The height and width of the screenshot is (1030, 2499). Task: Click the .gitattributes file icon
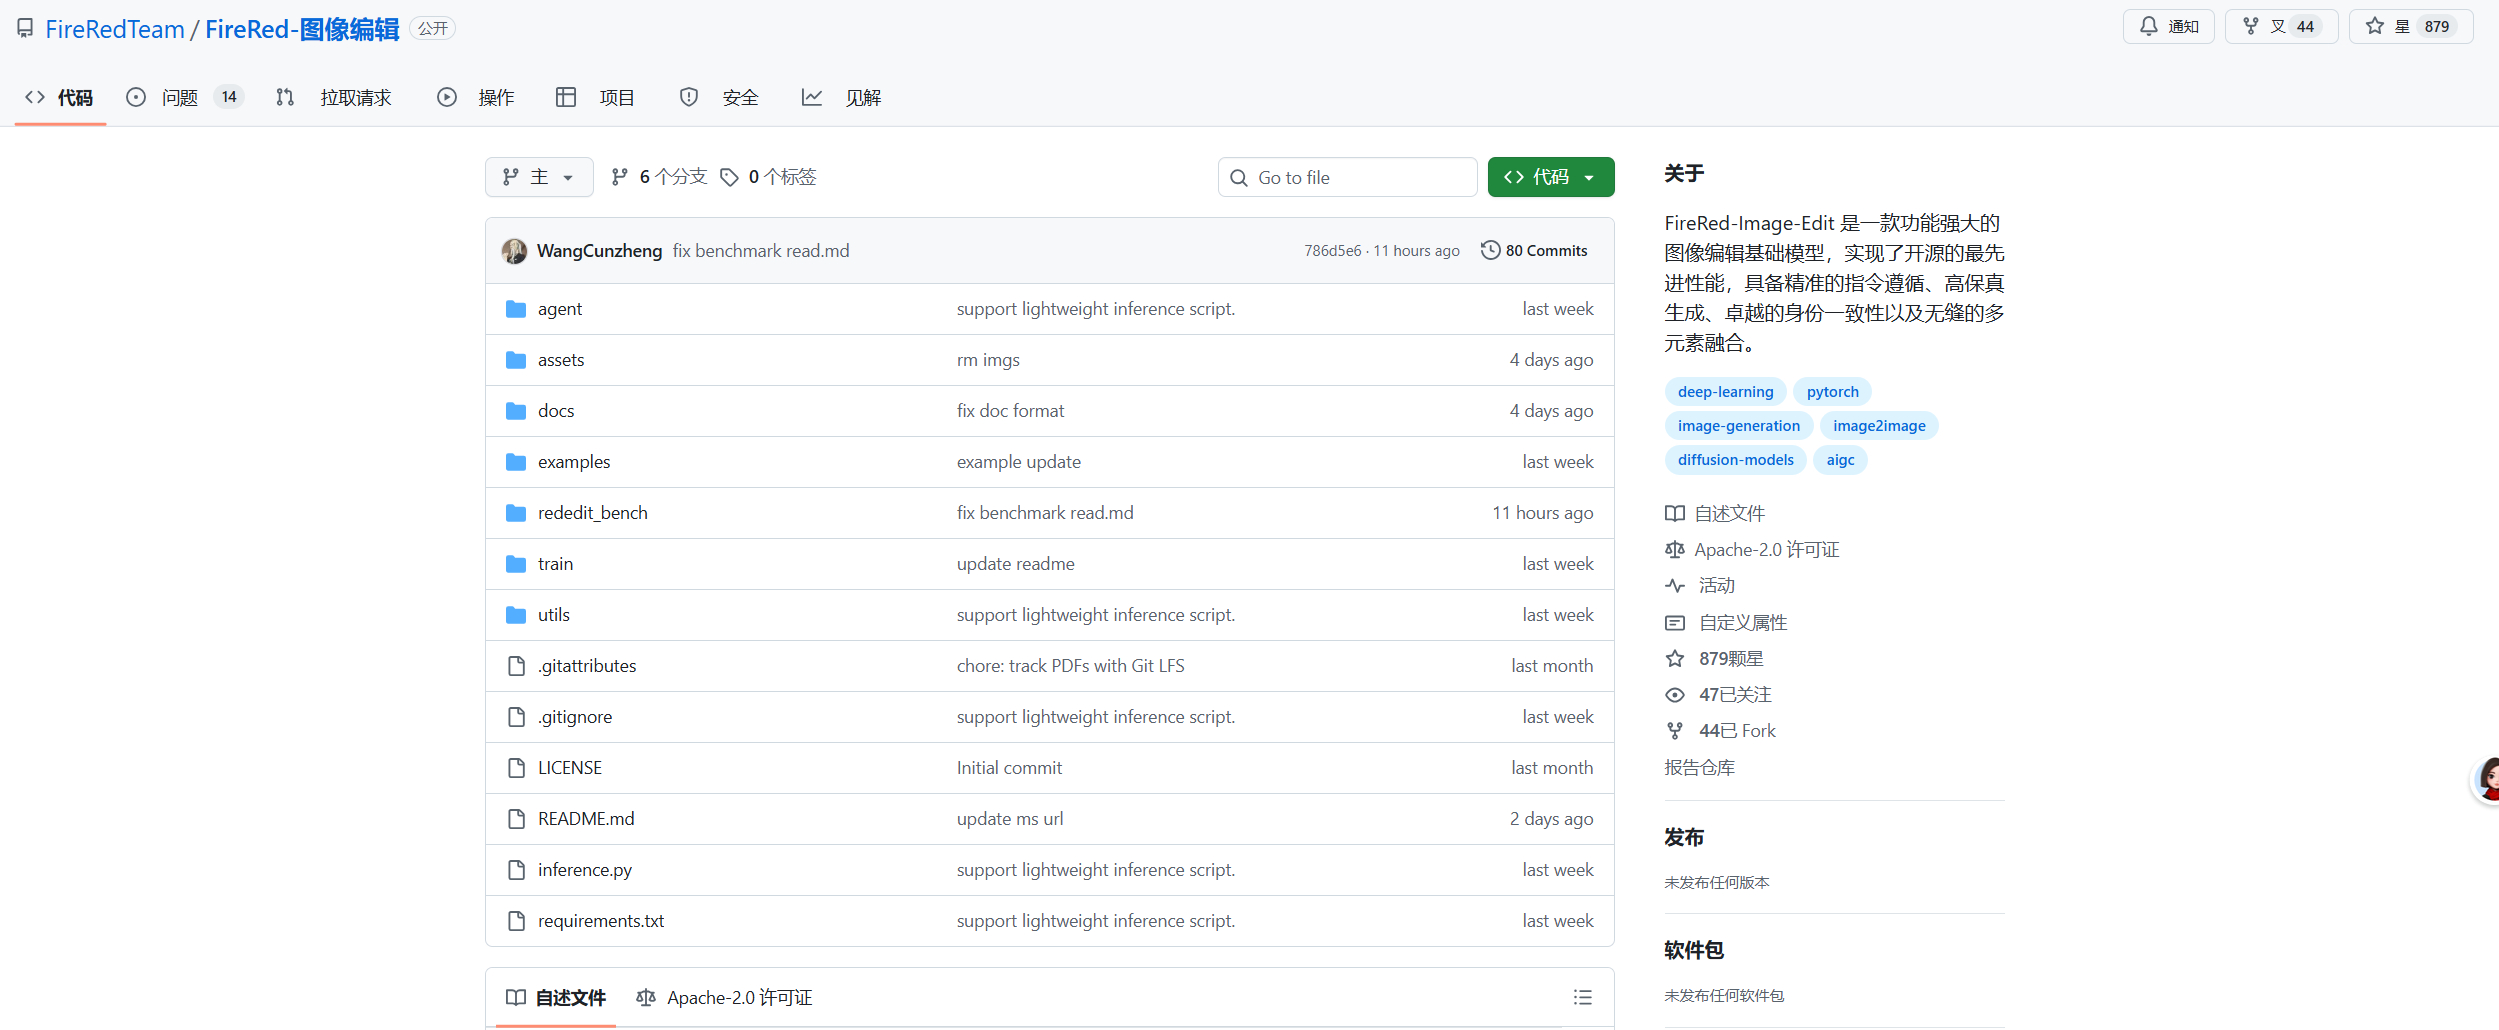click(x=516, y=666)
